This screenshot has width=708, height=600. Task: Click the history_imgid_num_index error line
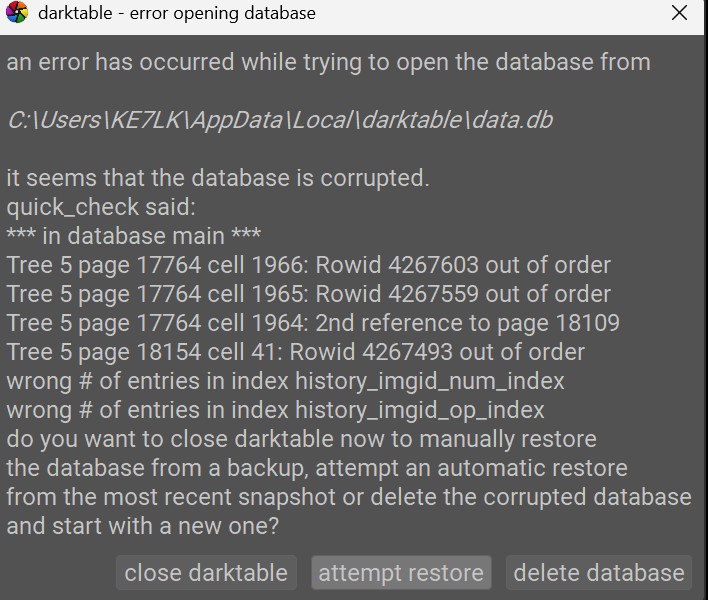coord(285,381)
